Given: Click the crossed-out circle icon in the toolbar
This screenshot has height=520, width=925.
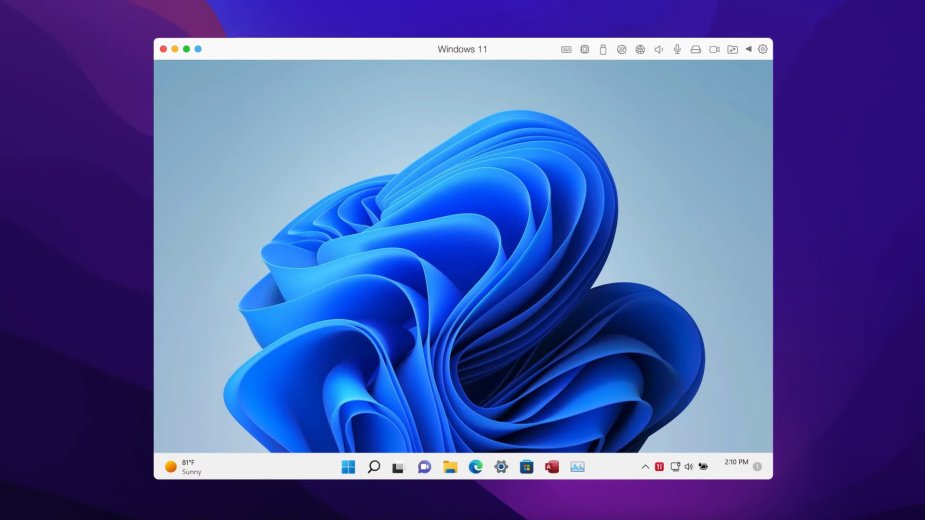Looking at the screenshot, I should pos(621,50).
